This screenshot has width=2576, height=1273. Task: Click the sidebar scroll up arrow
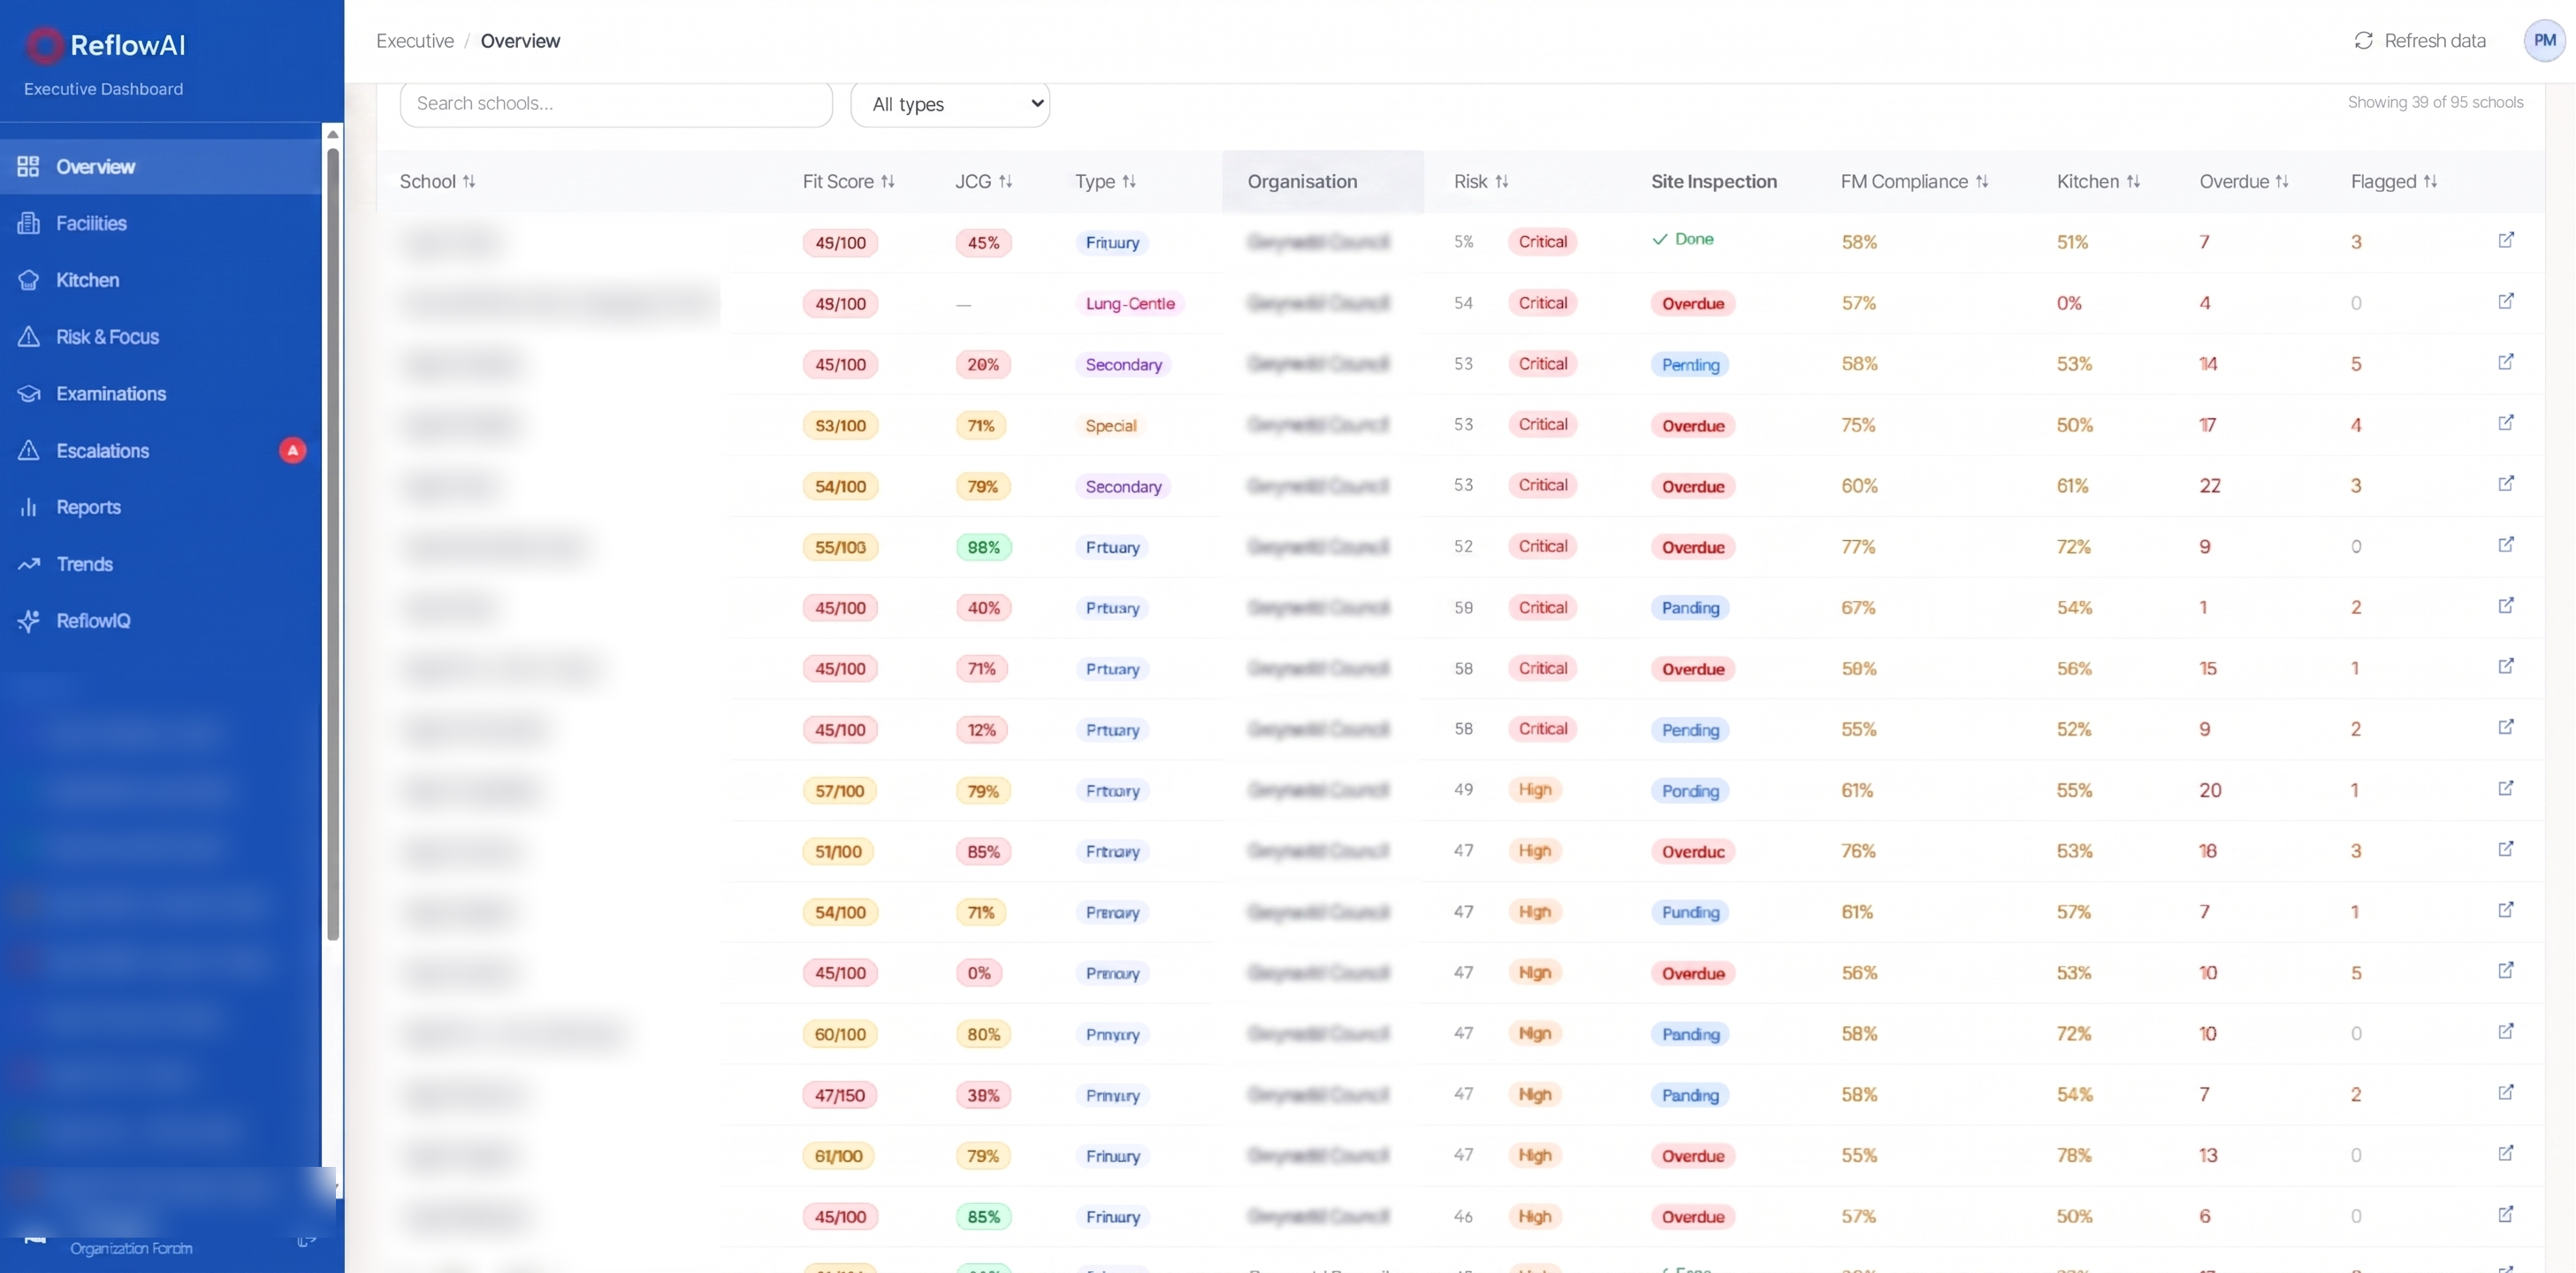pyautogui.click(x=333, y=134)
